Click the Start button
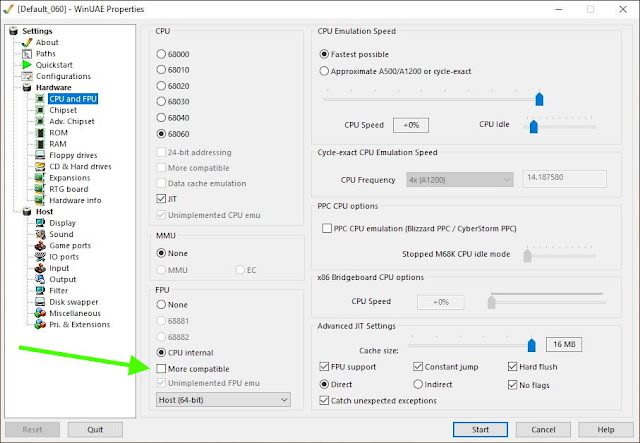 pyautogui.click(x=480, y=430)
